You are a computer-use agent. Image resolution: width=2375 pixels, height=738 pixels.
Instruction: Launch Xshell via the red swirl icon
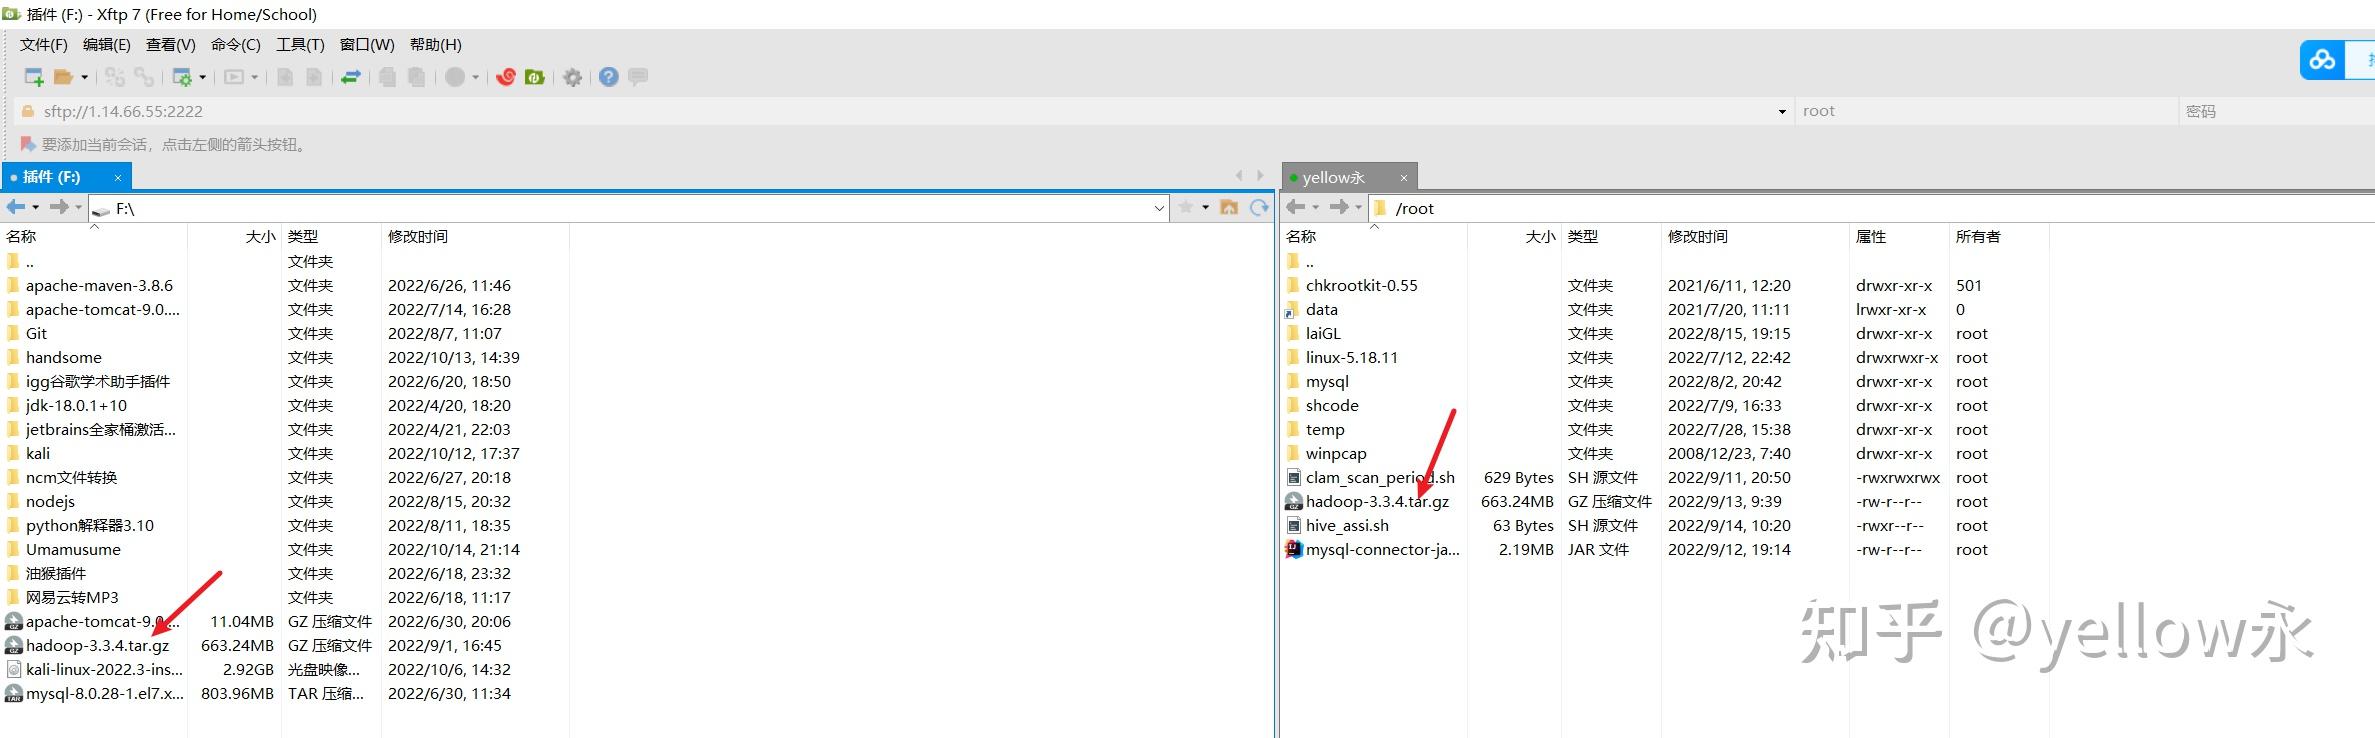point(506,77)
